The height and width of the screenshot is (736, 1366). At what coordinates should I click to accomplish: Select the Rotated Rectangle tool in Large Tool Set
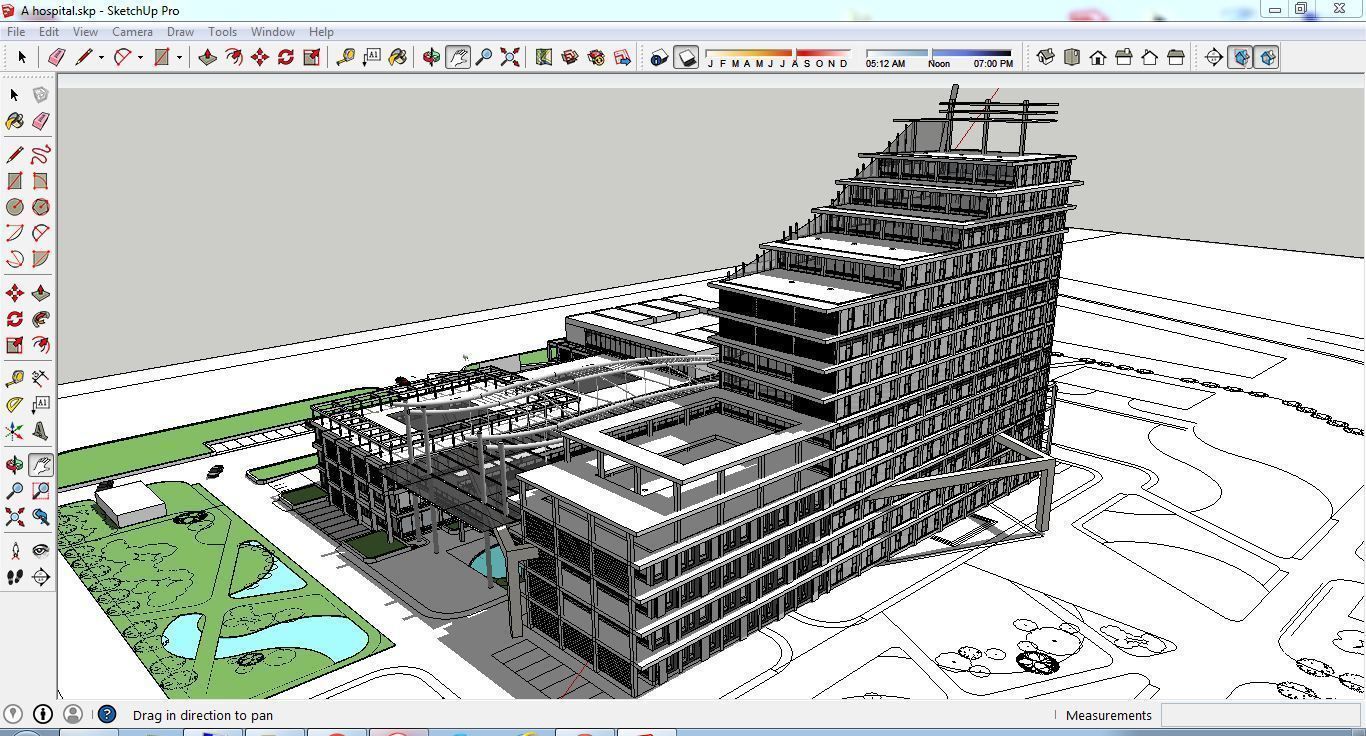pos(41,181)
